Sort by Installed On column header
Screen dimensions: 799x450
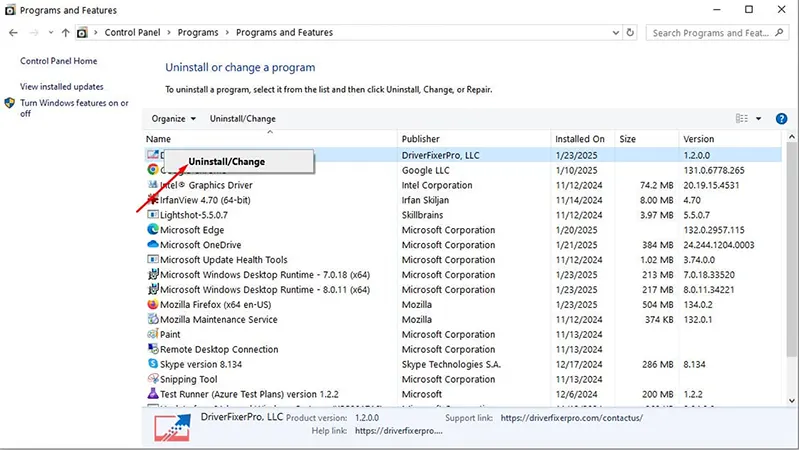point(582,139)
